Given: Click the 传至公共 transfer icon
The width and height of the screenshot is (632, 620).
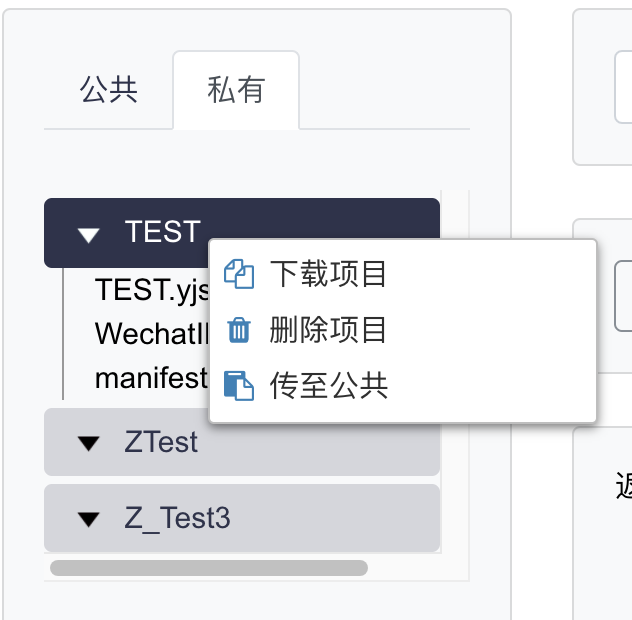Looking at the screenshot, I should tap(238, 386).
